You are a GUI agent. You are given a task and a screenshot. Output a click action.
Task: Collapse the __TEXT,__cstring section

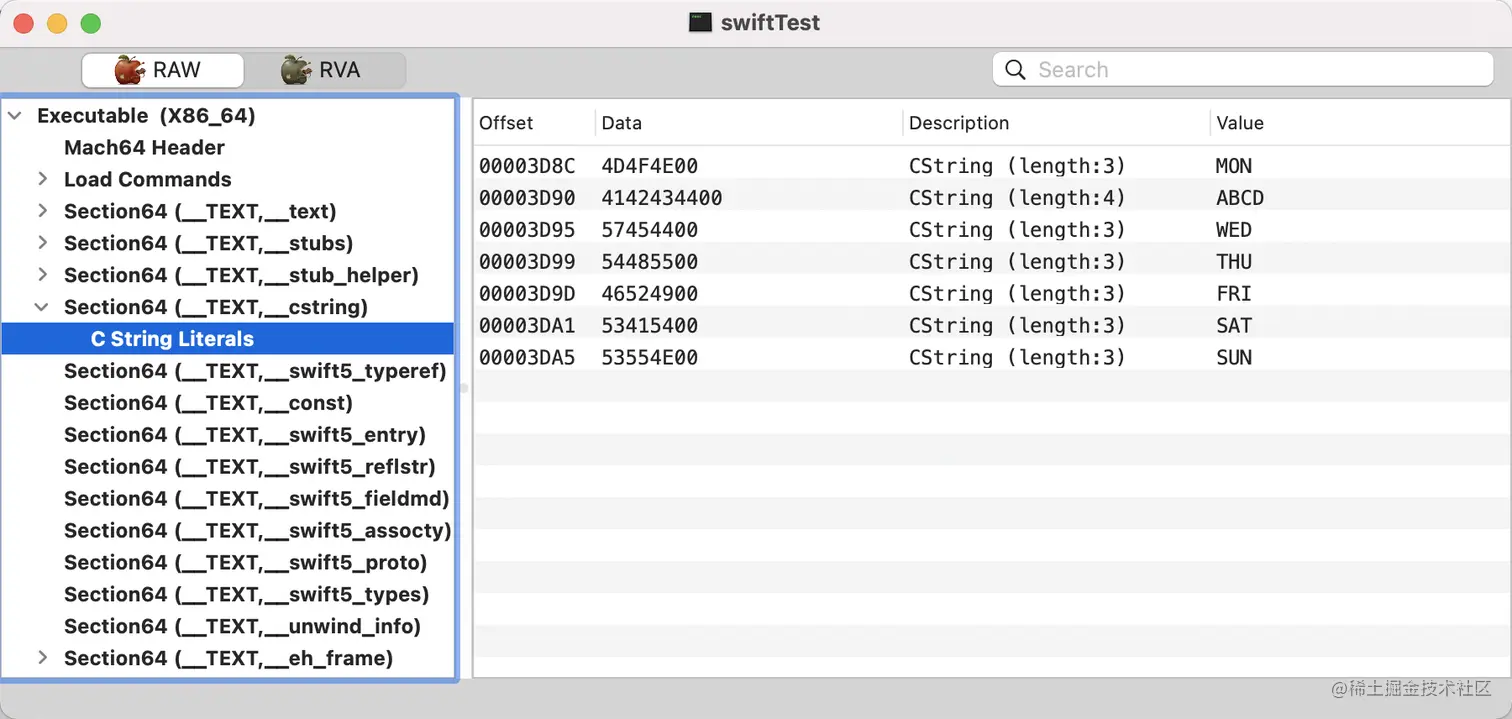pyautogui.click(x=43, y=308)
